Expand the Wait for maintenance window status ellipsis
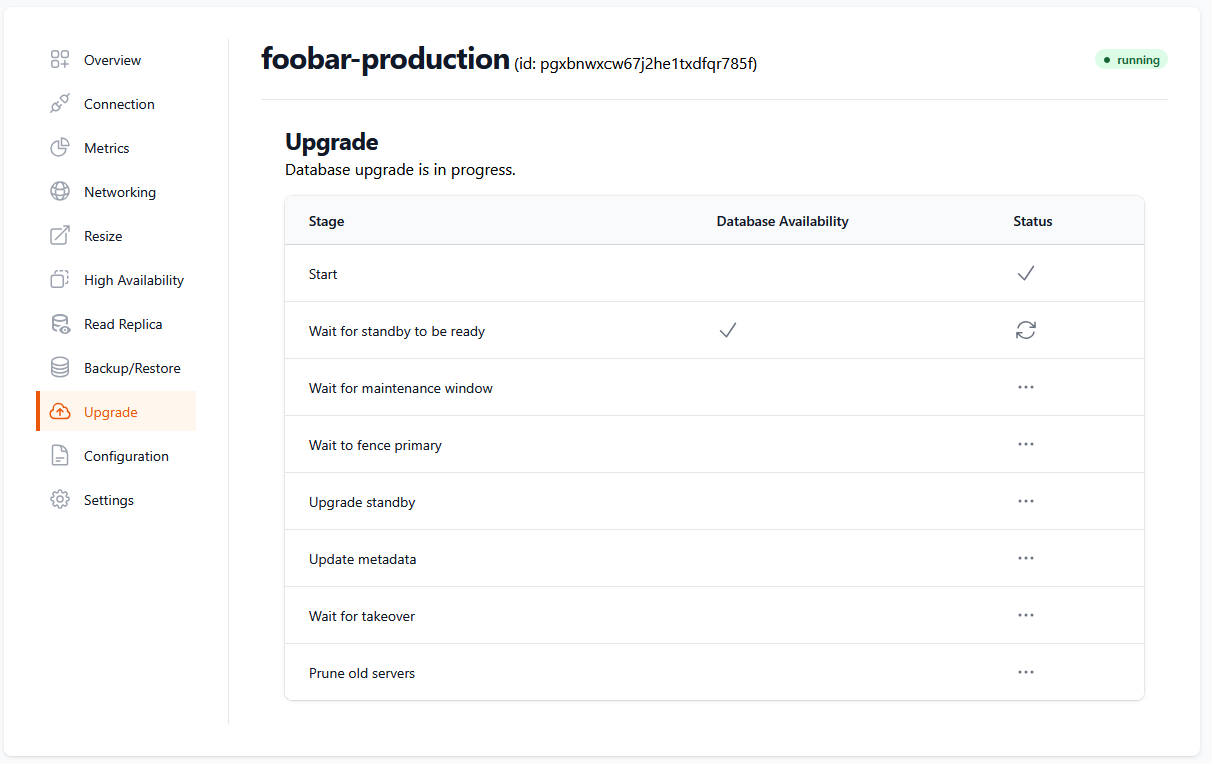Image resolution: width=1212 pixels, height=764 pixels. tap(1026, 387)
